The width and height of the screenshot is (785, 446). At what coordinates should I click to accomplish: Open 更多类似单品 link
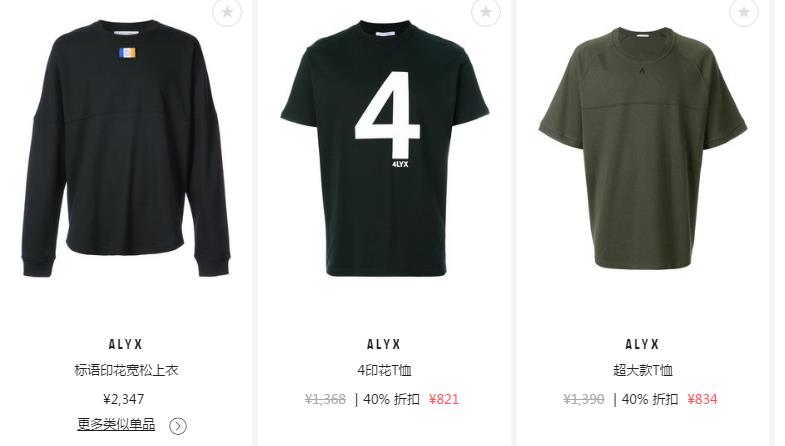[x=116, y=424]
